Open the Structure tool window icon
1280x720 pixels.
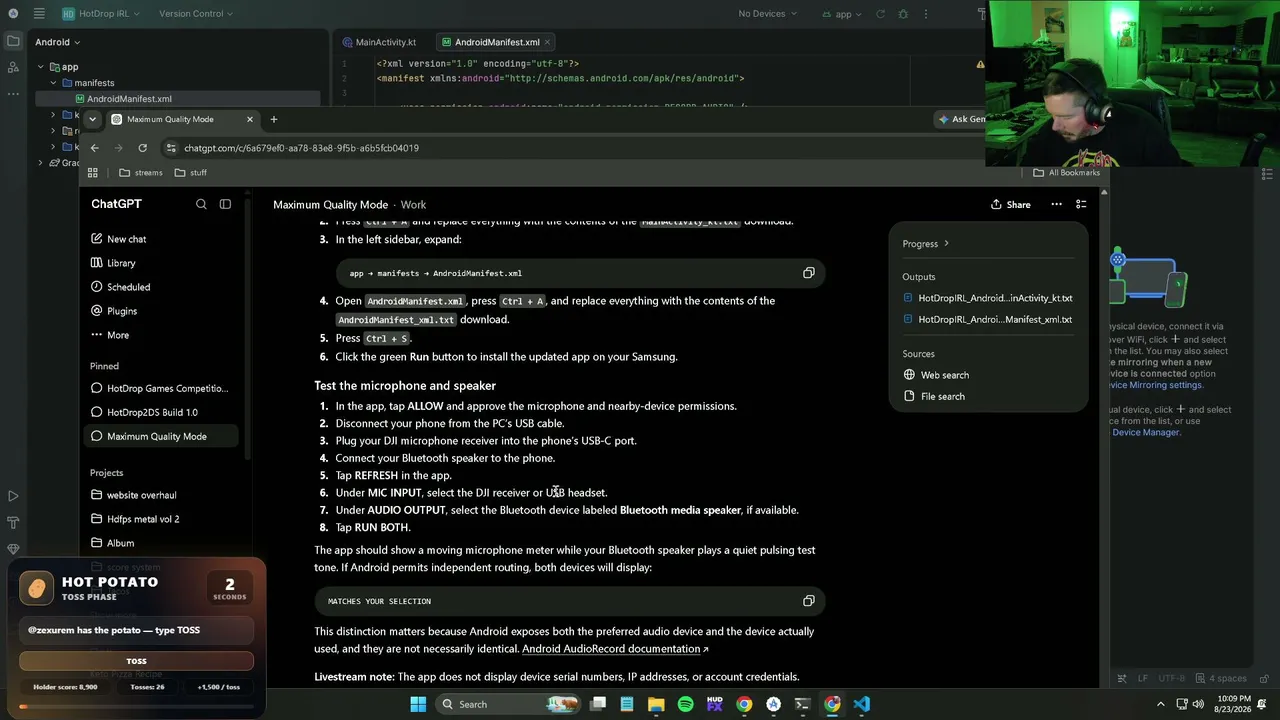(13, 67)
